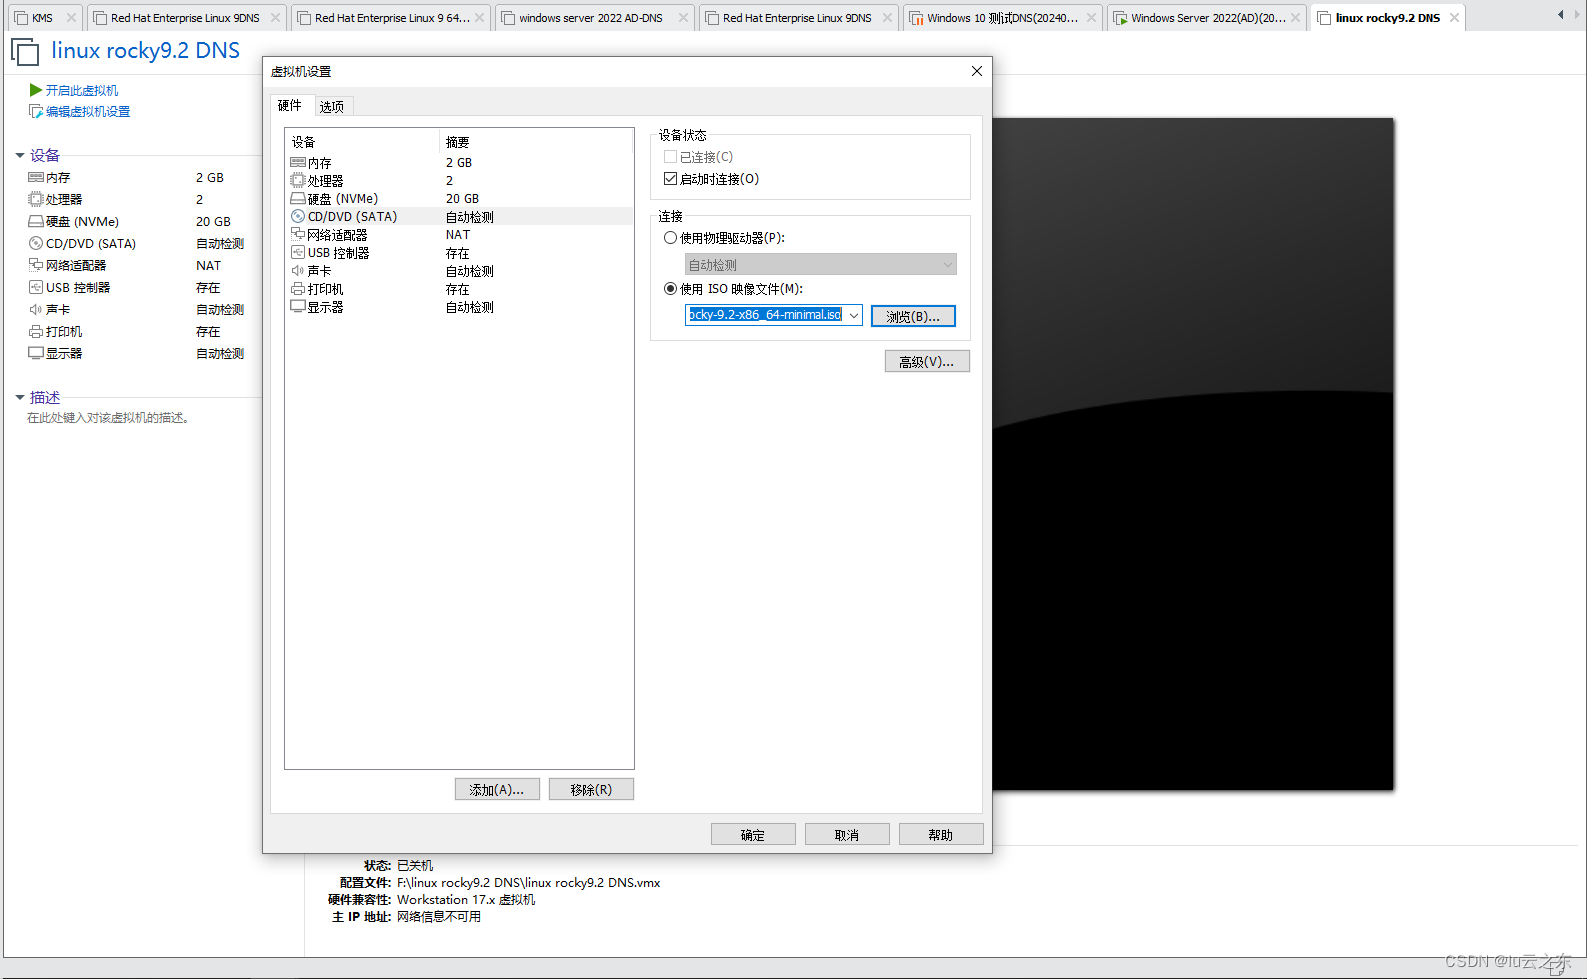The height and width of the screenshot is (979, 1587).
Task: Switch to 选项 tab in dialog
Action: (x=332, y=107)
